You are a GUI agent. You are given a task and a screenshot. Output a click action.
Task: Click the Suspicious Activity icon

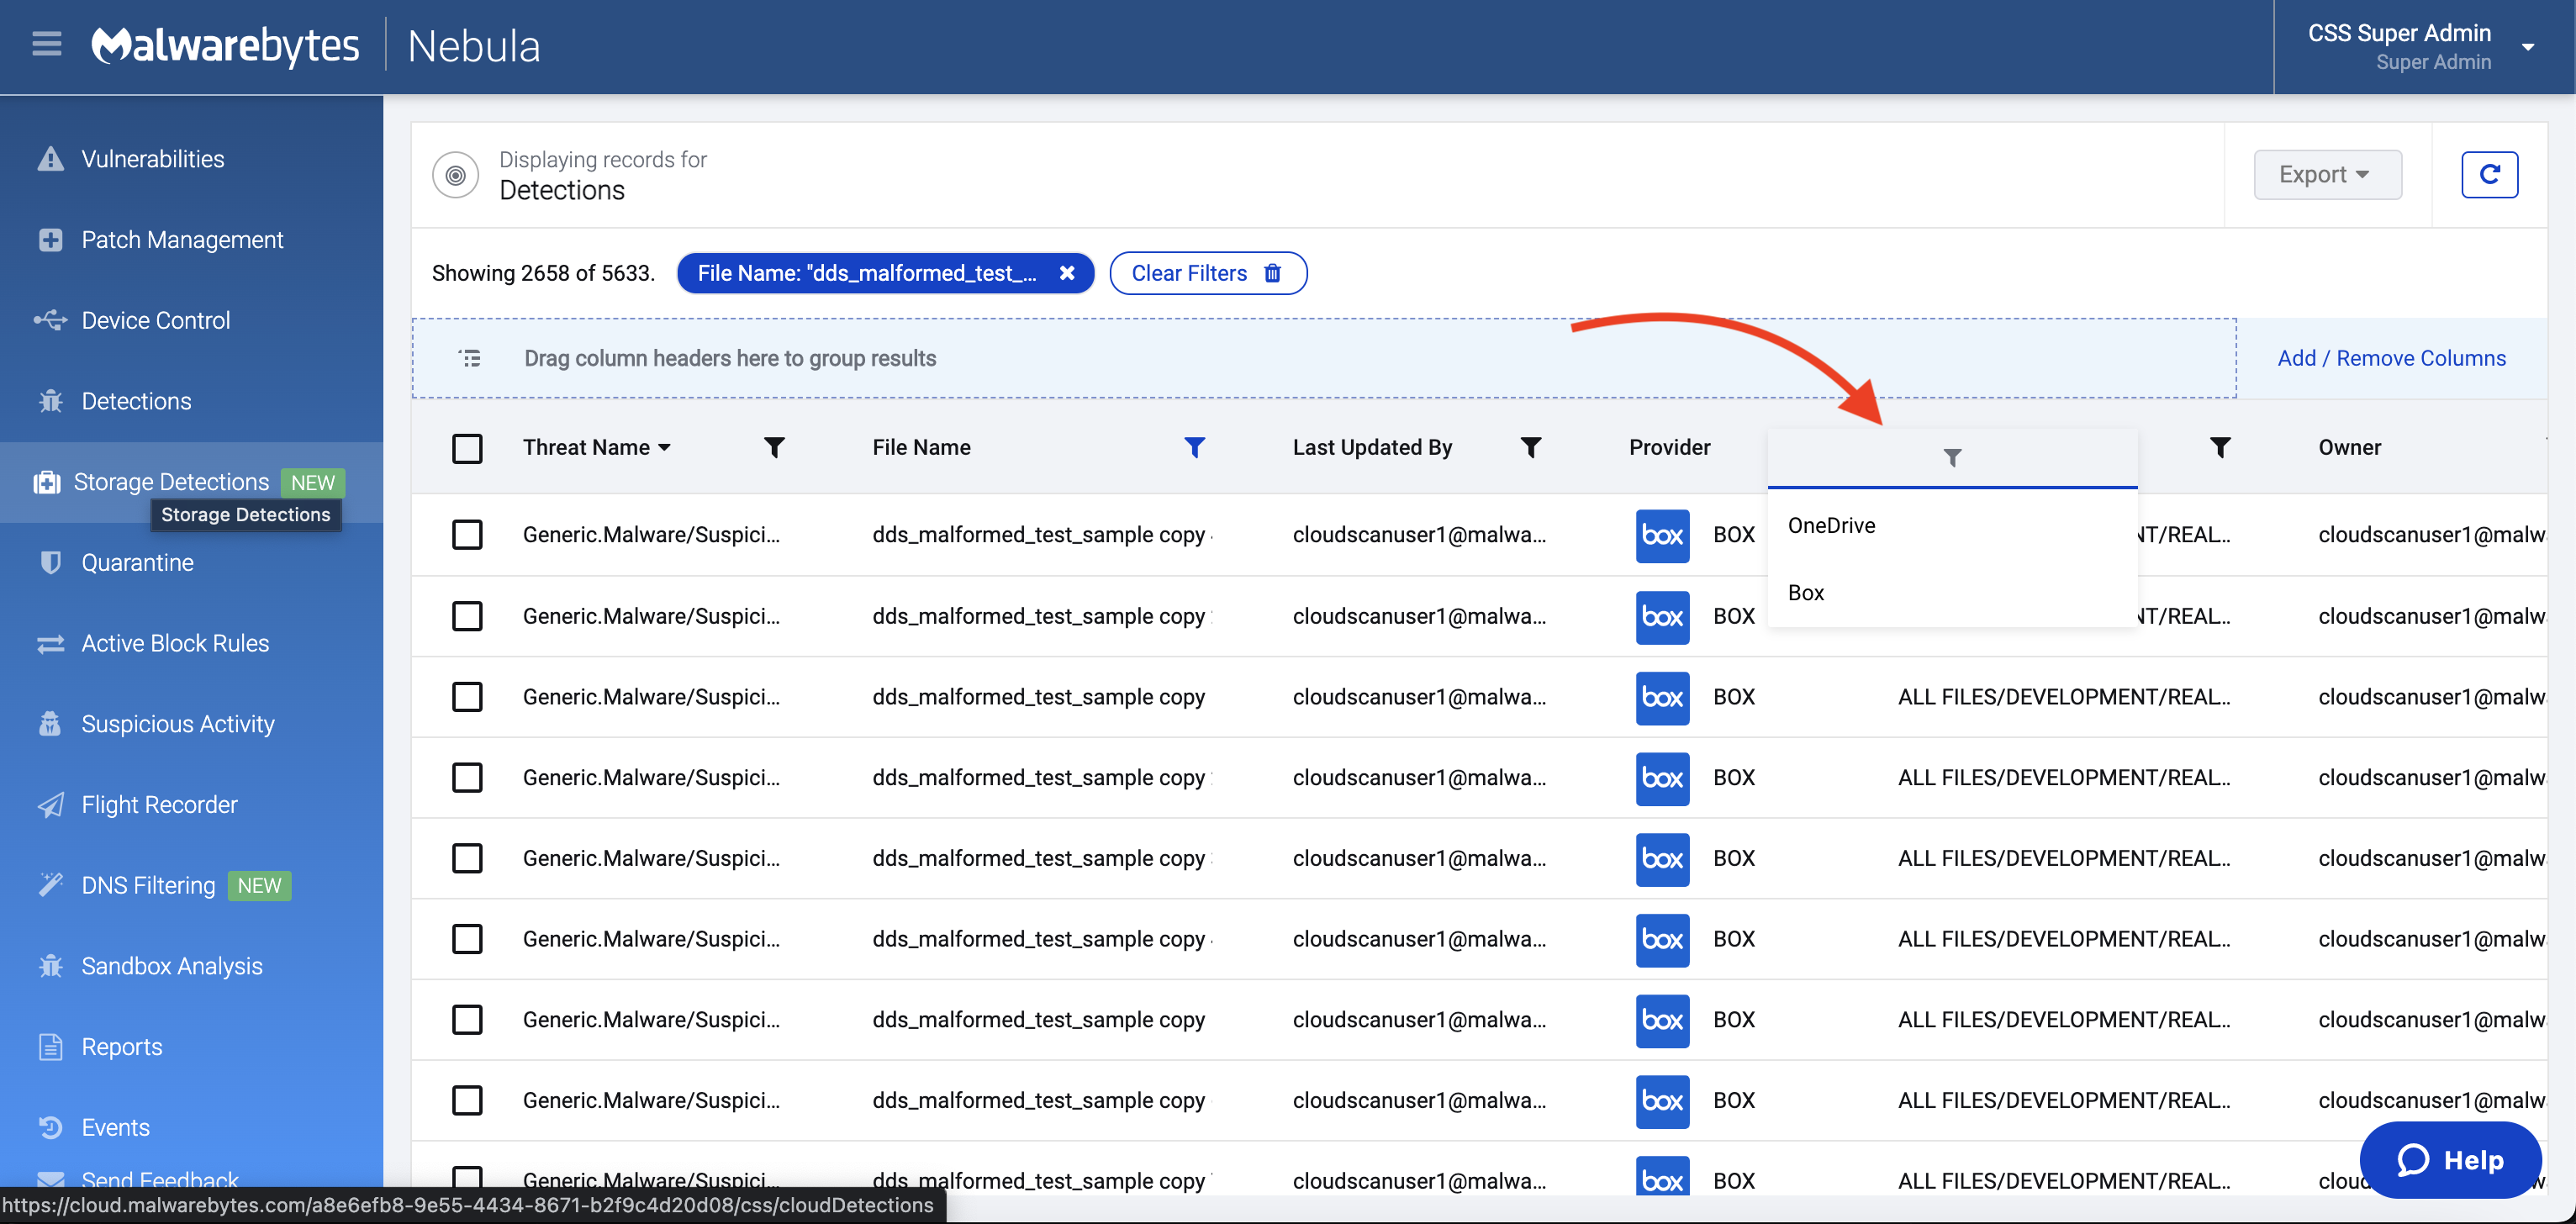(x=50, y=724)
